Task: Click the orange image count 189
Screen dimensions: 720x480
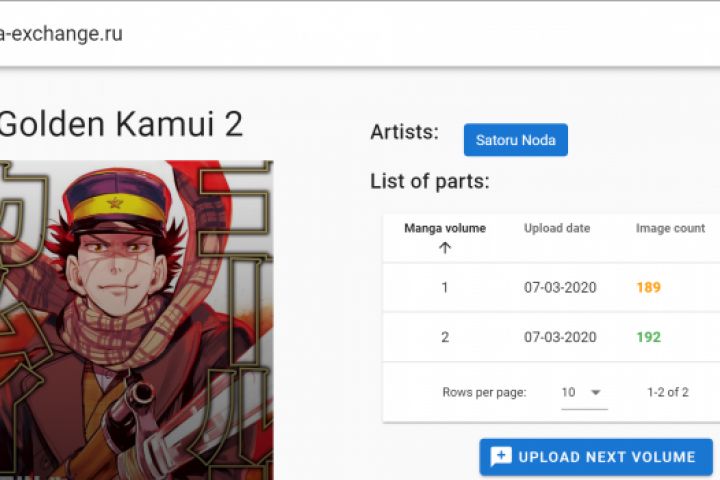Action: [648, 288]
